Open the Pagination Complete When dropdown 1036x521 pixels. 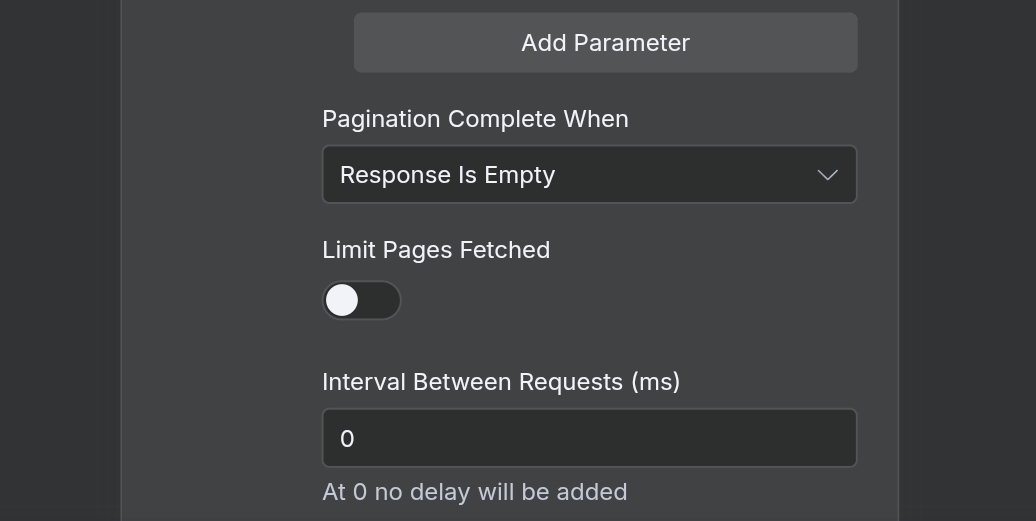coord(589,175)
